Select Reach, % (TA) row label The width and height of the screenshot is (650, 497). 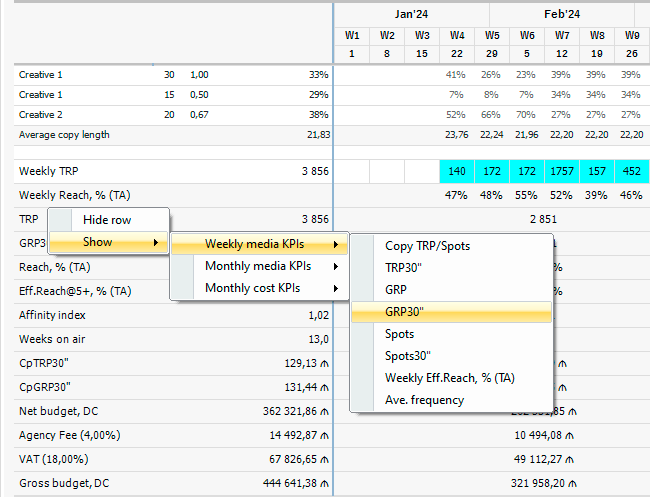point(55,267)
